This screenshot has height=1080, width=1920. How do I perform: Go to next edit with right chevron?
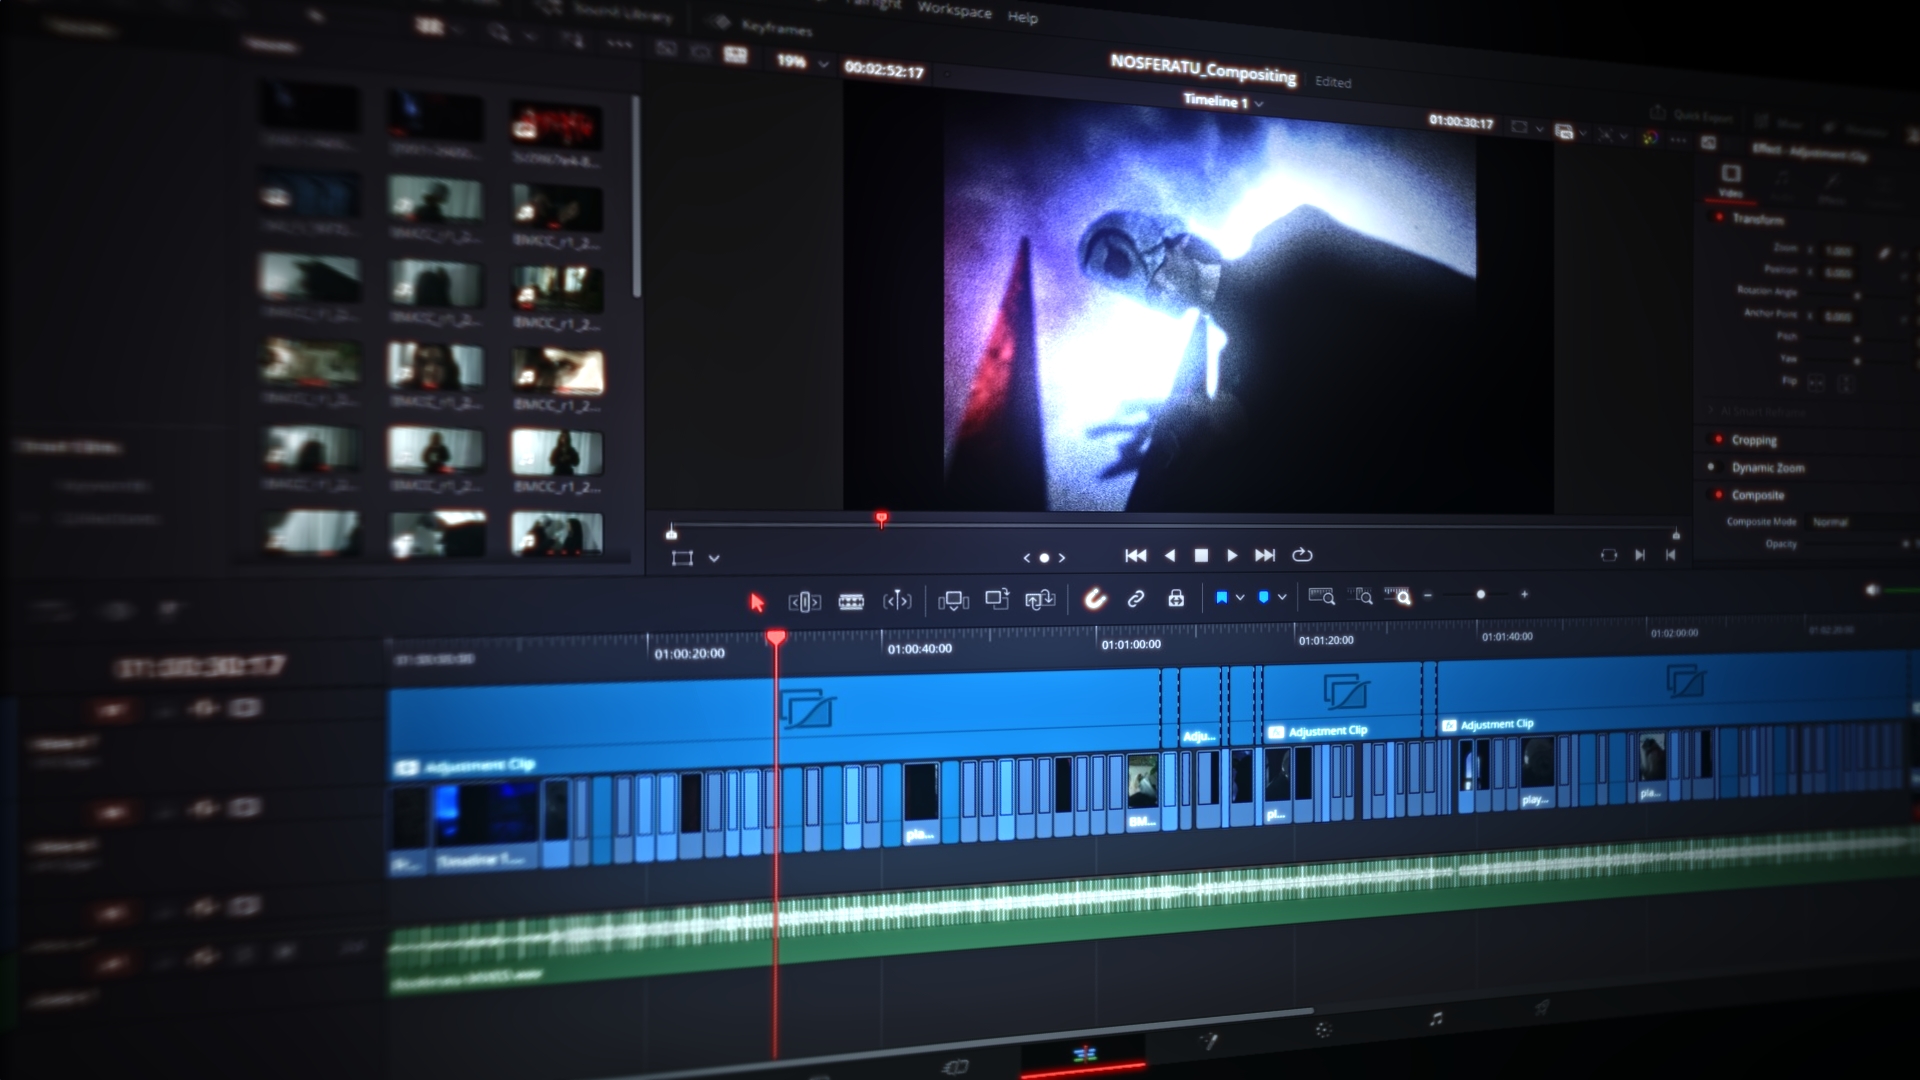[1062, 558]
